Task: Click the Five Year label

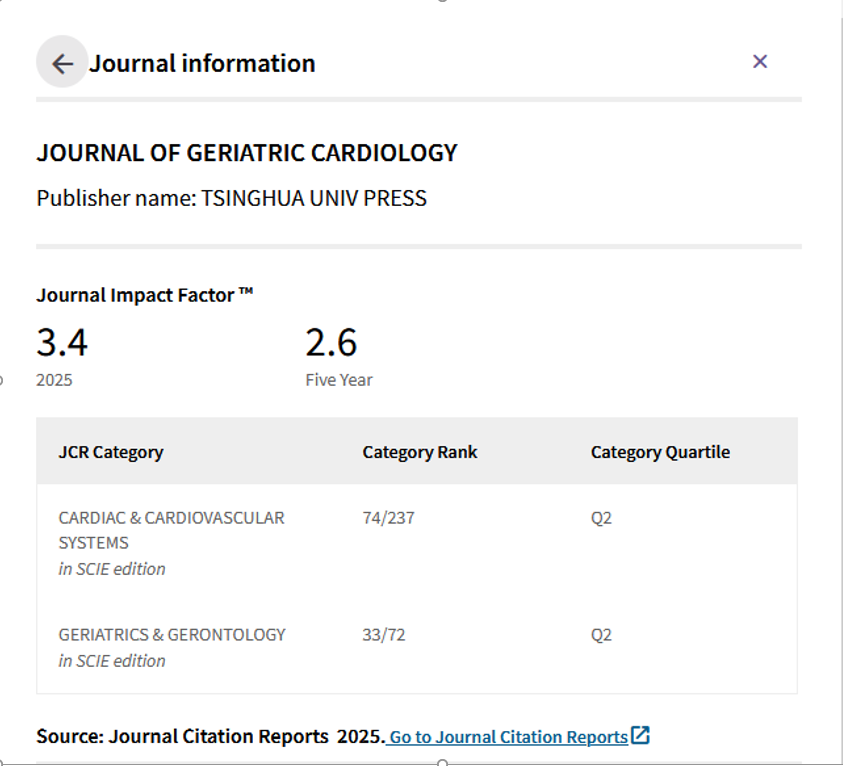Action: (339, 380)
